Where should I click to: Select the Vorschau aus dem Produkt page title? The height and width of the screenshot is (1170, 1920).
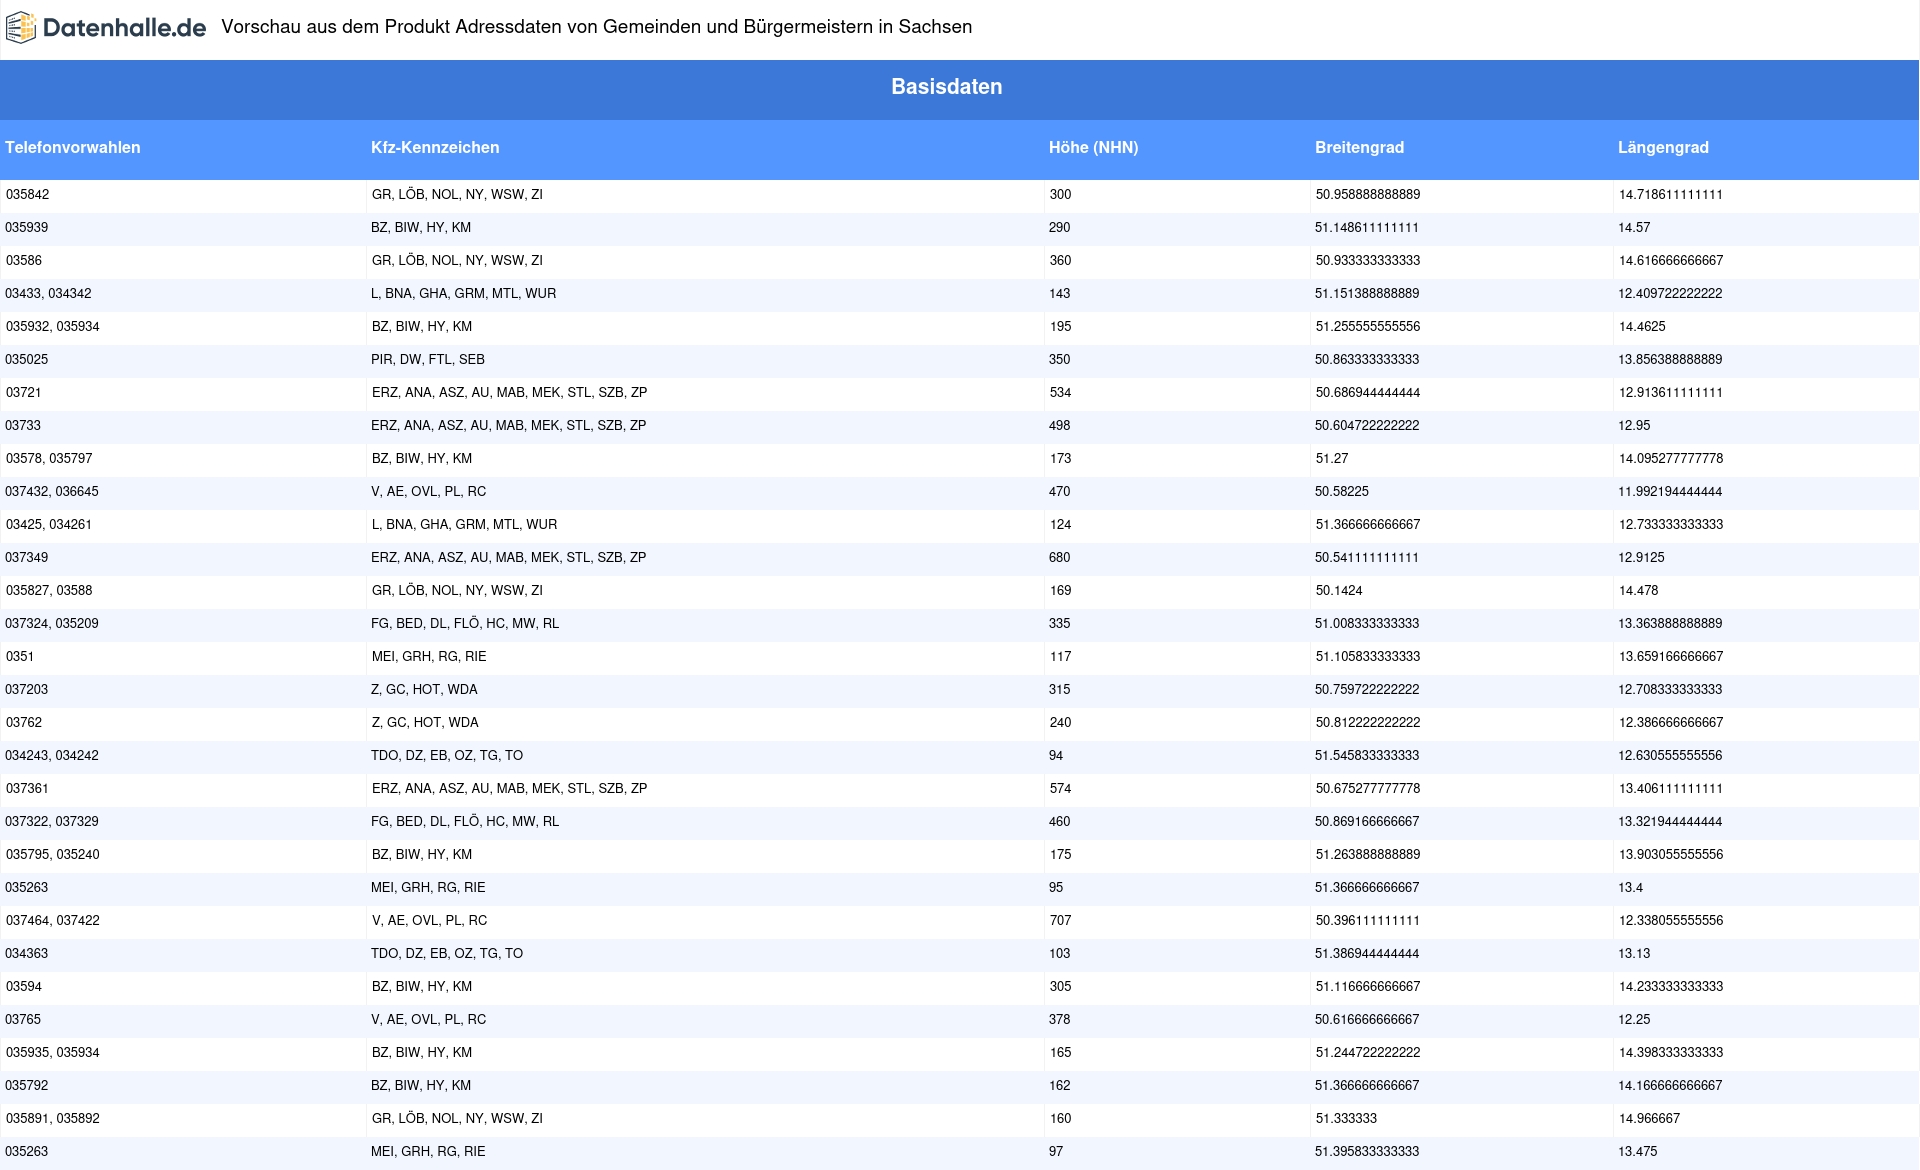(596, 27)
